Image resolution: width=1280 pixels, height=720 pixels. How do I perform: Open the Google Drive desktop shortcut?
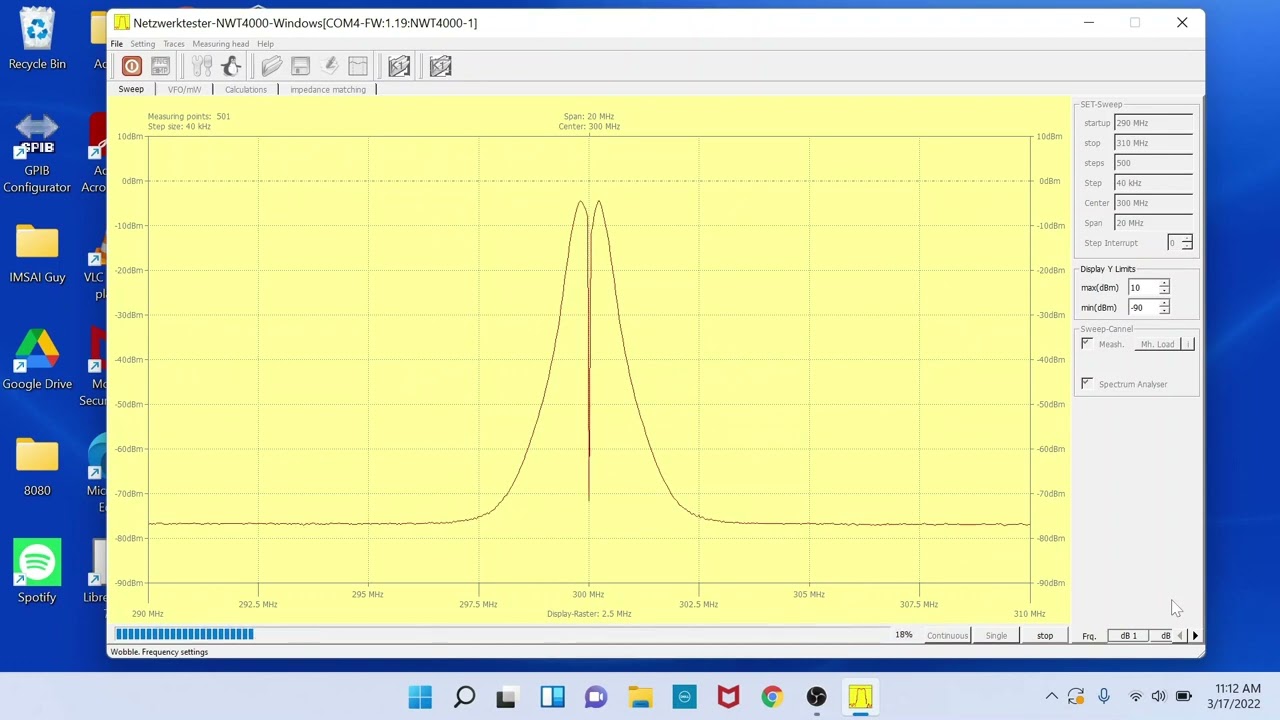coord(37,360)
